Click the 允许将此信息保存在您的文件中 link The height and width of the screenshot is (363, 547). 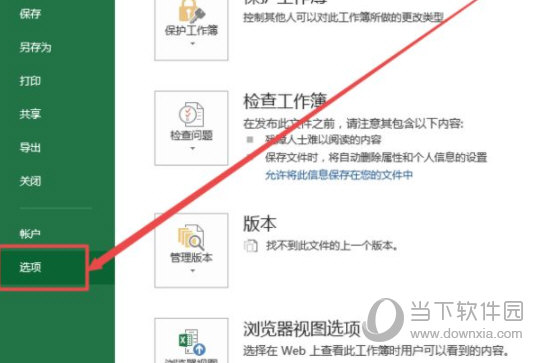click(339, 175)
